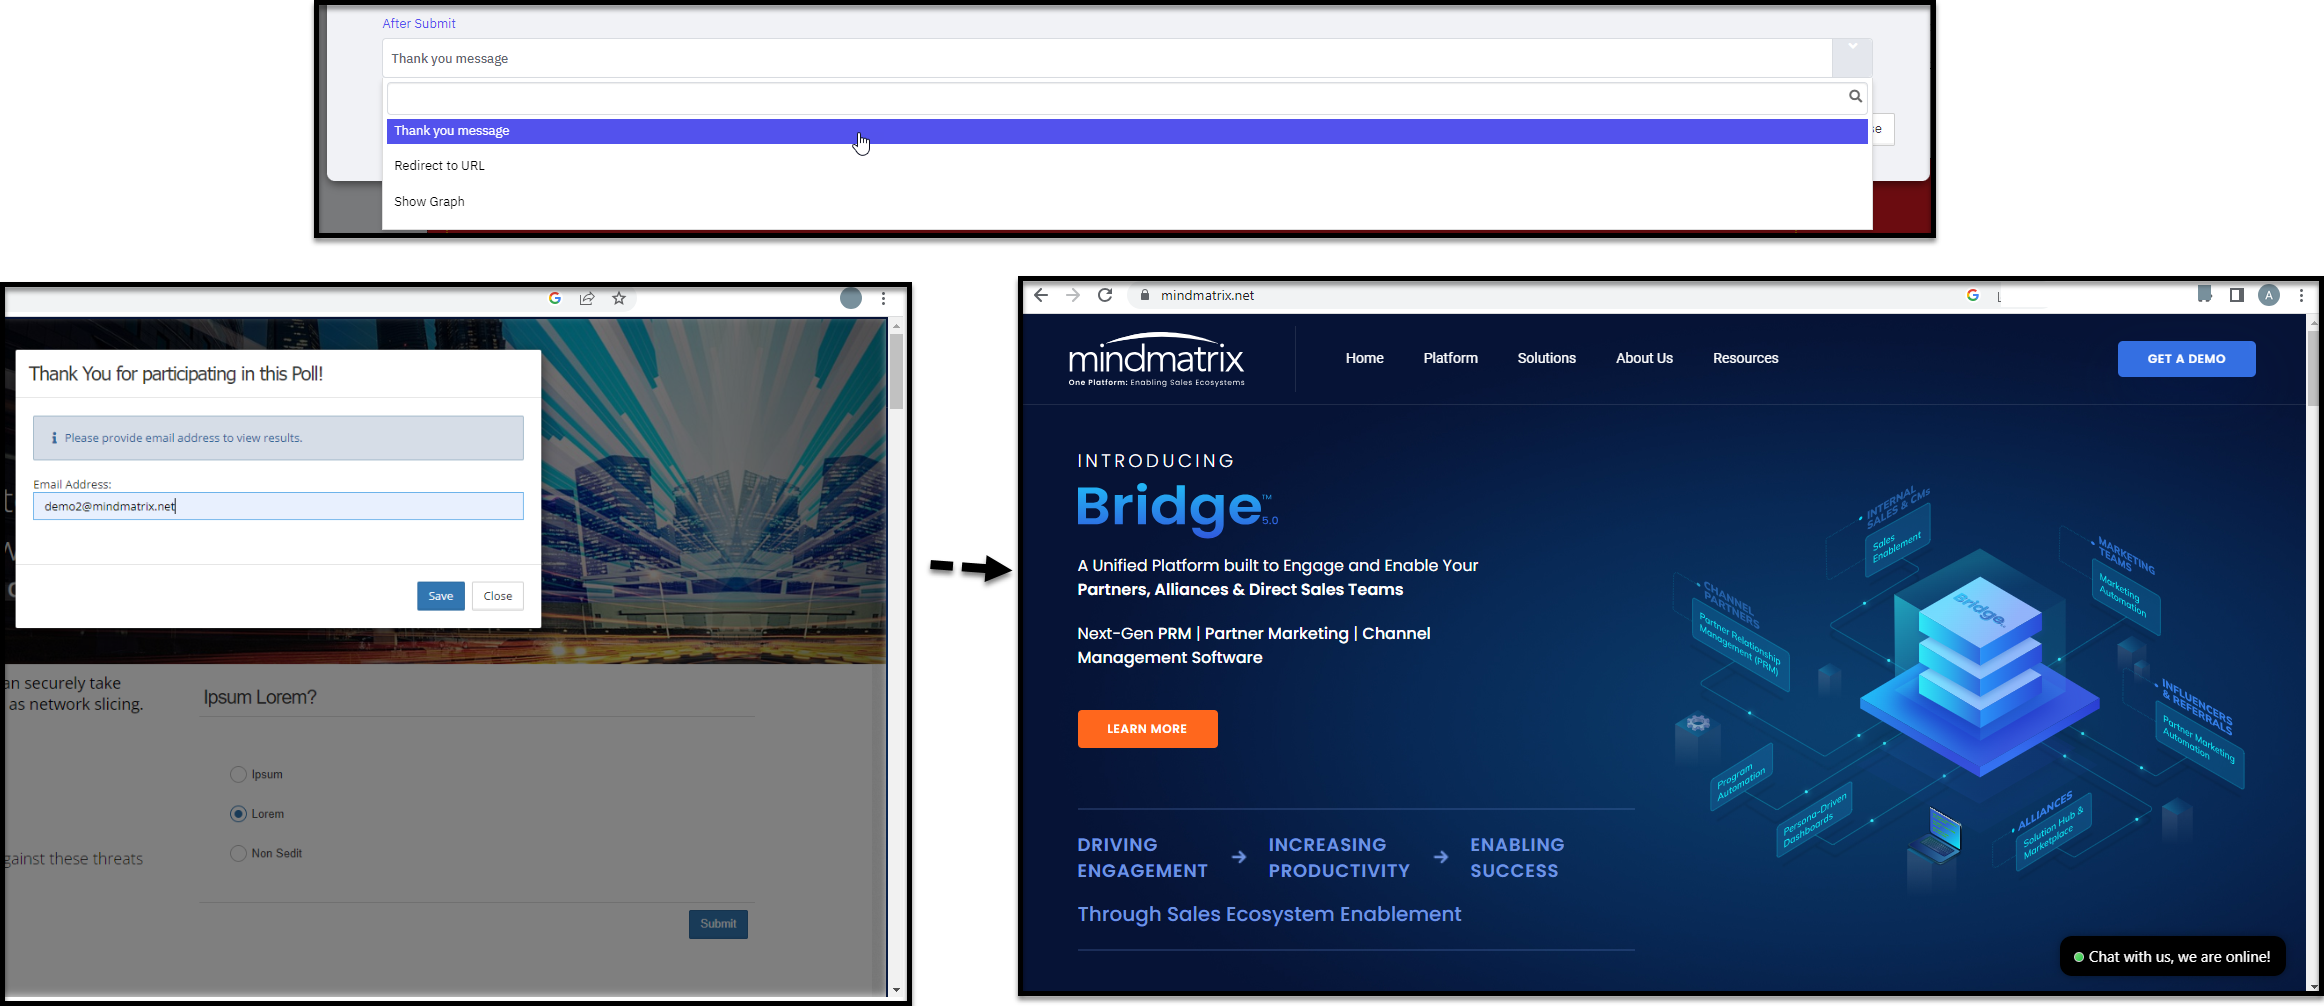
Task: Click mindmatrix page scrollbar thumb
Action: click(2312, 370)
